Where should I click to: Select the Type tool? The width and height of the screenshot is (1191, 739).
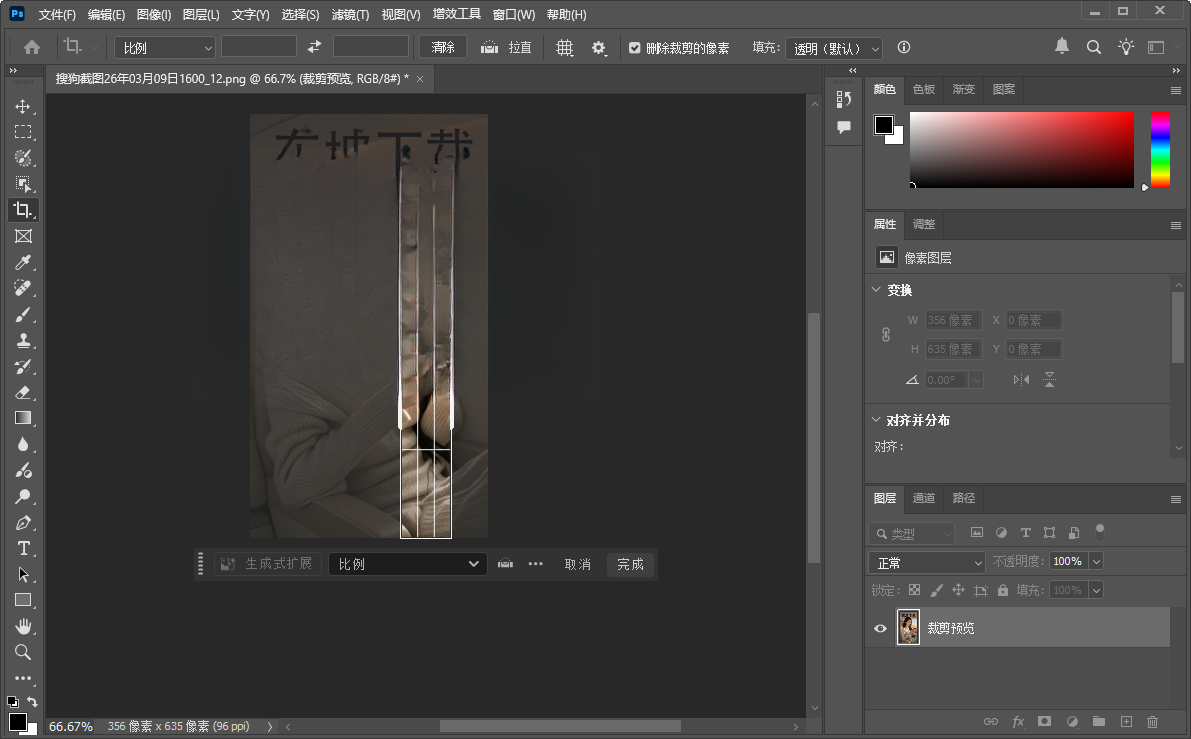point(23,548)
